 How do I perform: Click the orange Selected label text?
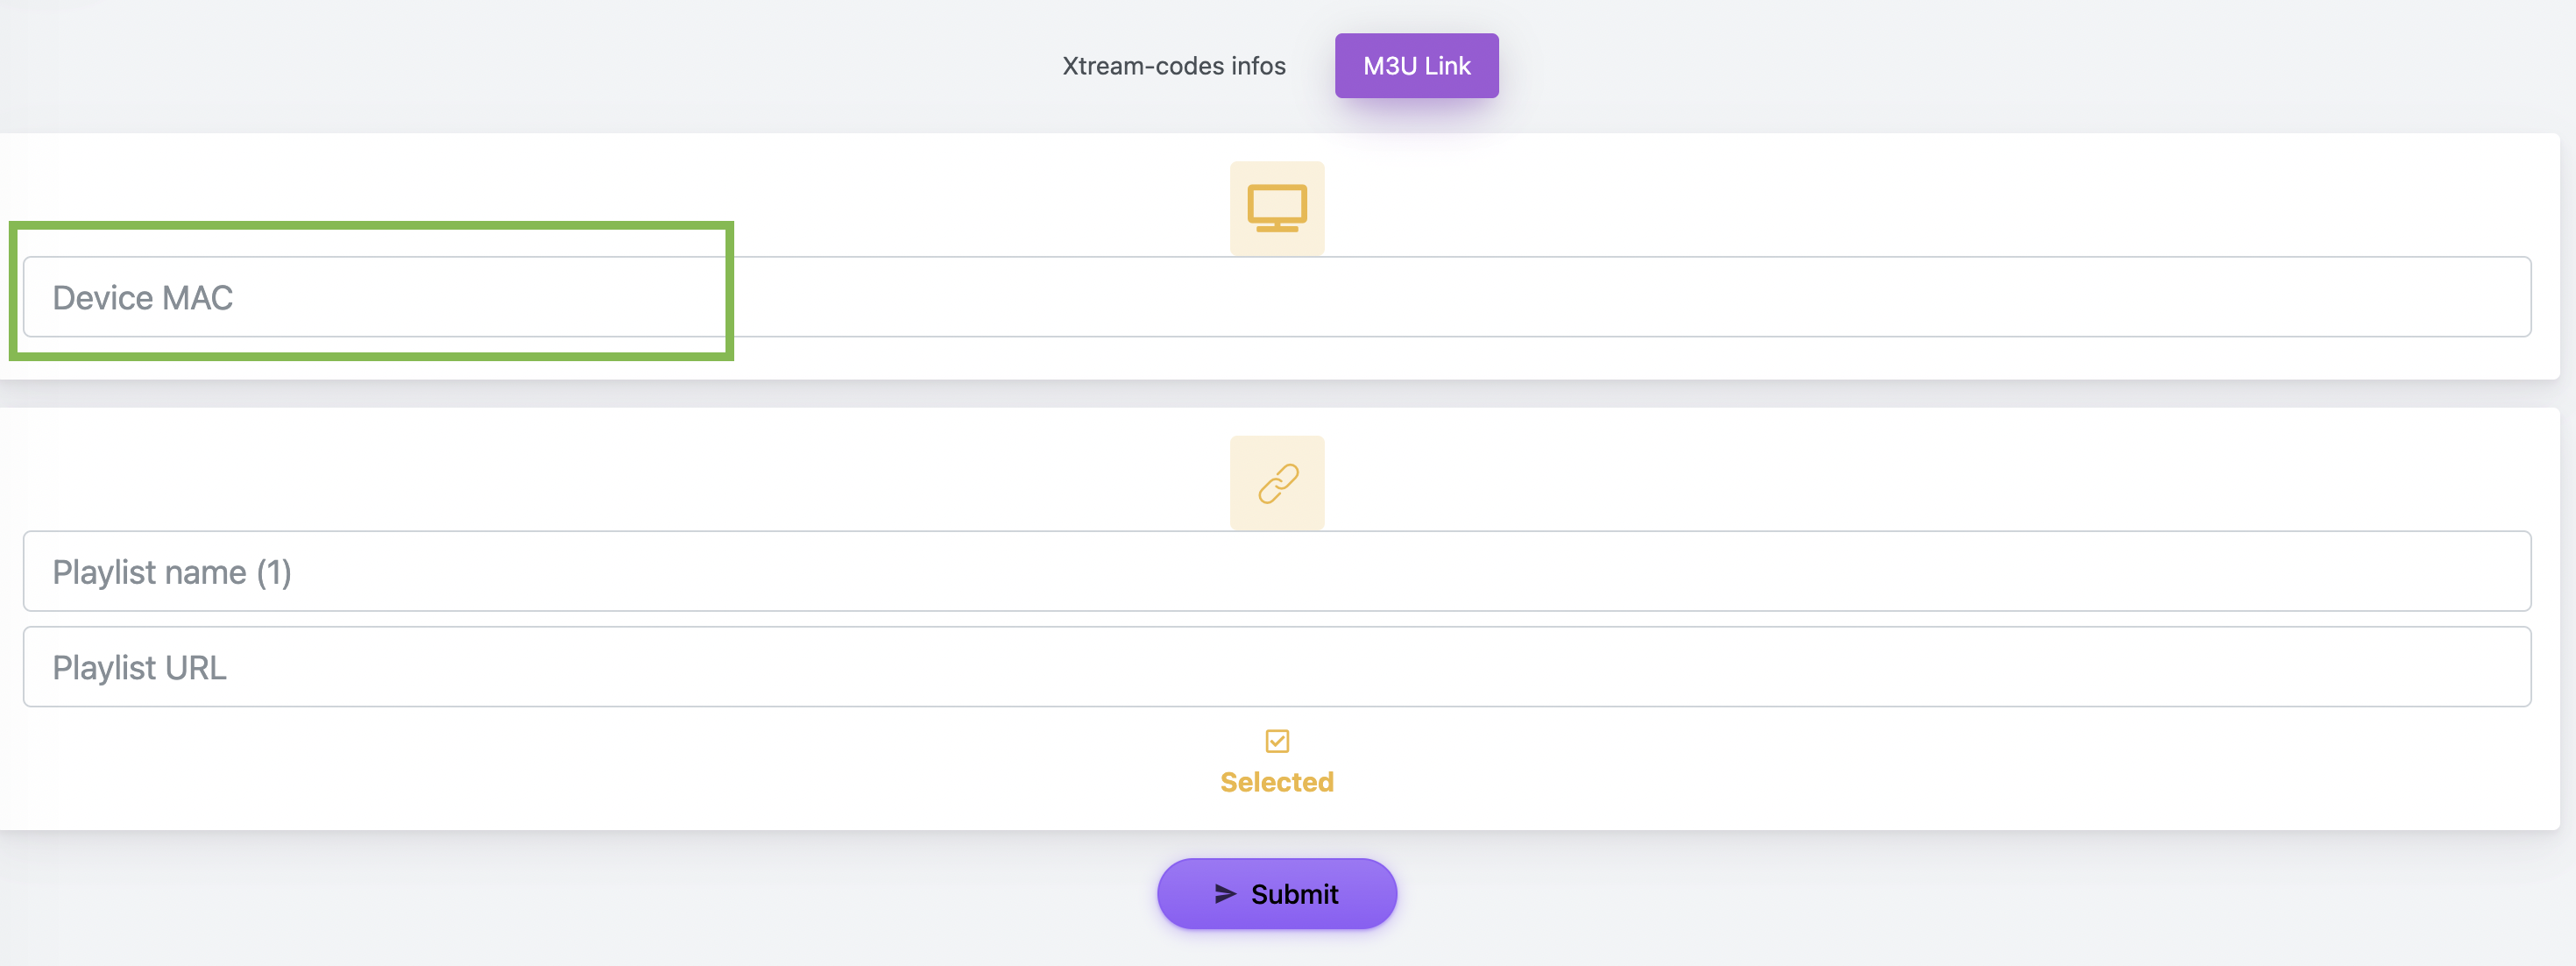[x=1277, y=782]
